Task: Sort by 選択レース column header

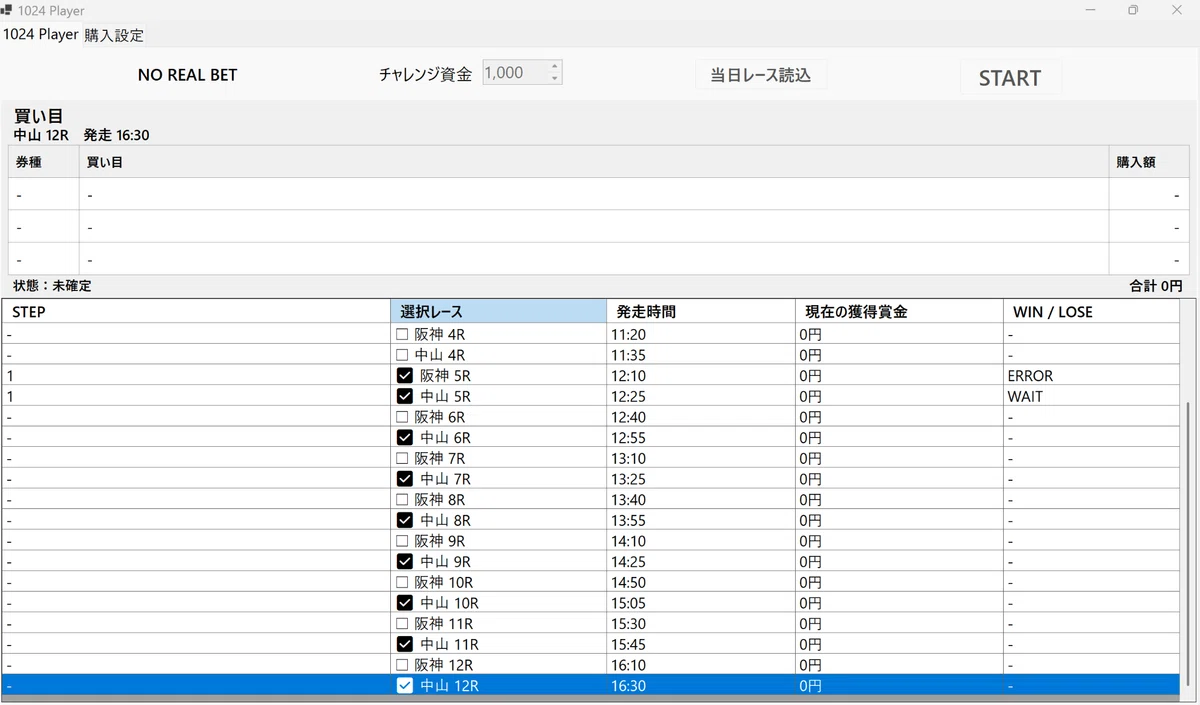Action: [x=498, y=312]
